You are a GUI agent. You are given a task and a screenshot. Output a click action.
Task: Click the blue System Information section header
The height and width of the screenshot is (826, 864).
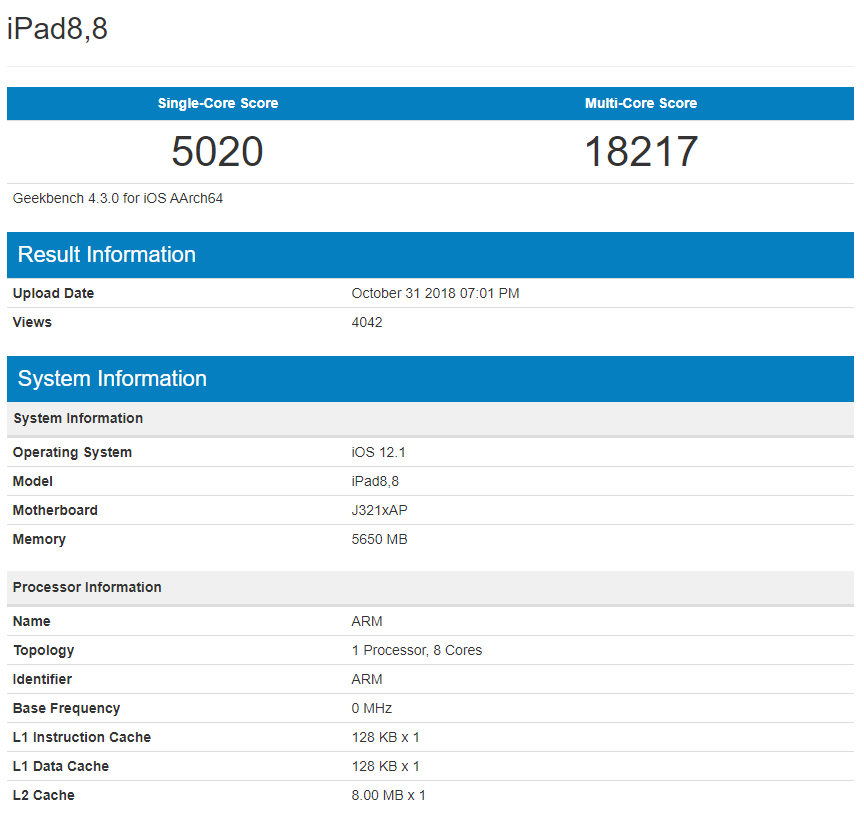coord(430,379)
